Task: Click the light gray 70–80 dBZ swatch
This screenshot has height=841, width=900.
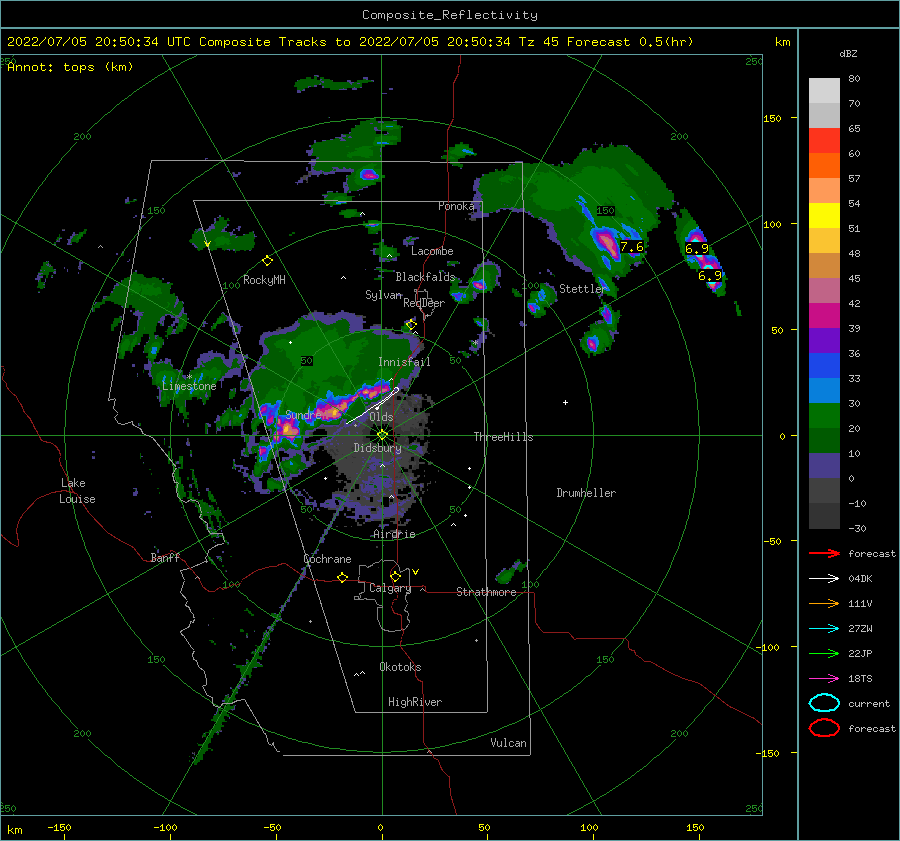Action: click(824, 90)
